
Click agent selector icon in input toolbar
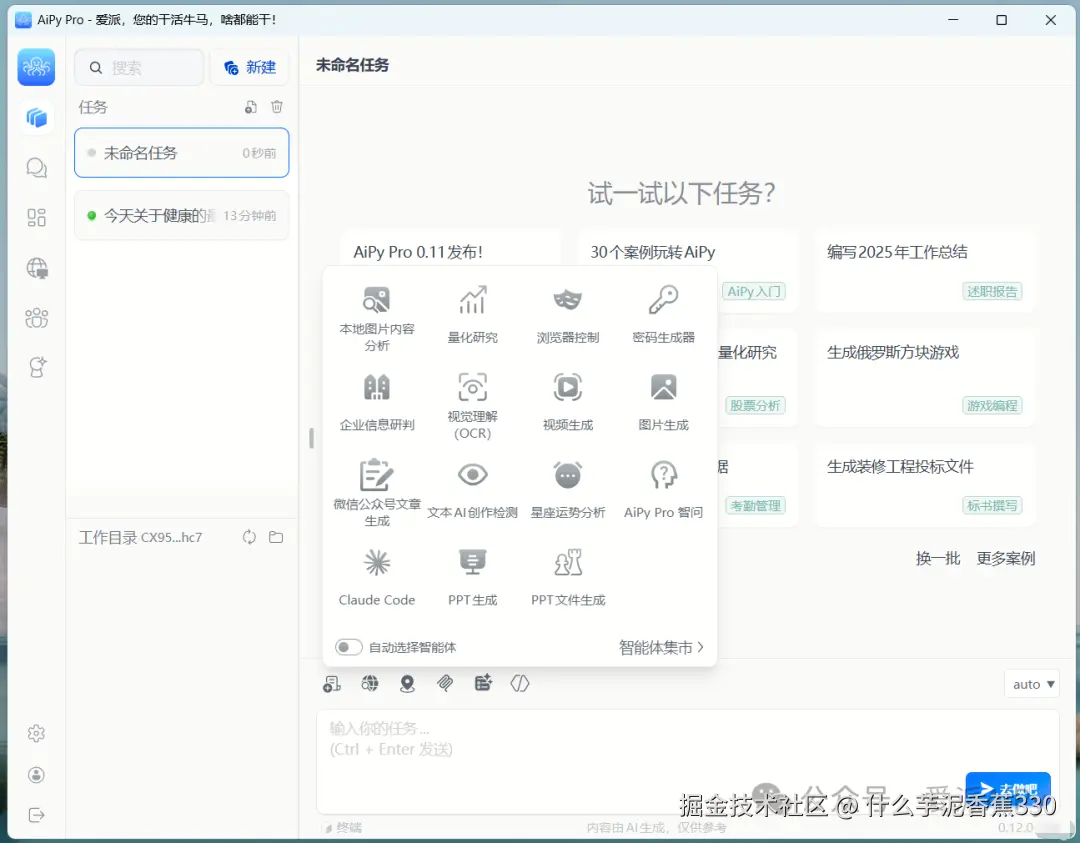331,683
